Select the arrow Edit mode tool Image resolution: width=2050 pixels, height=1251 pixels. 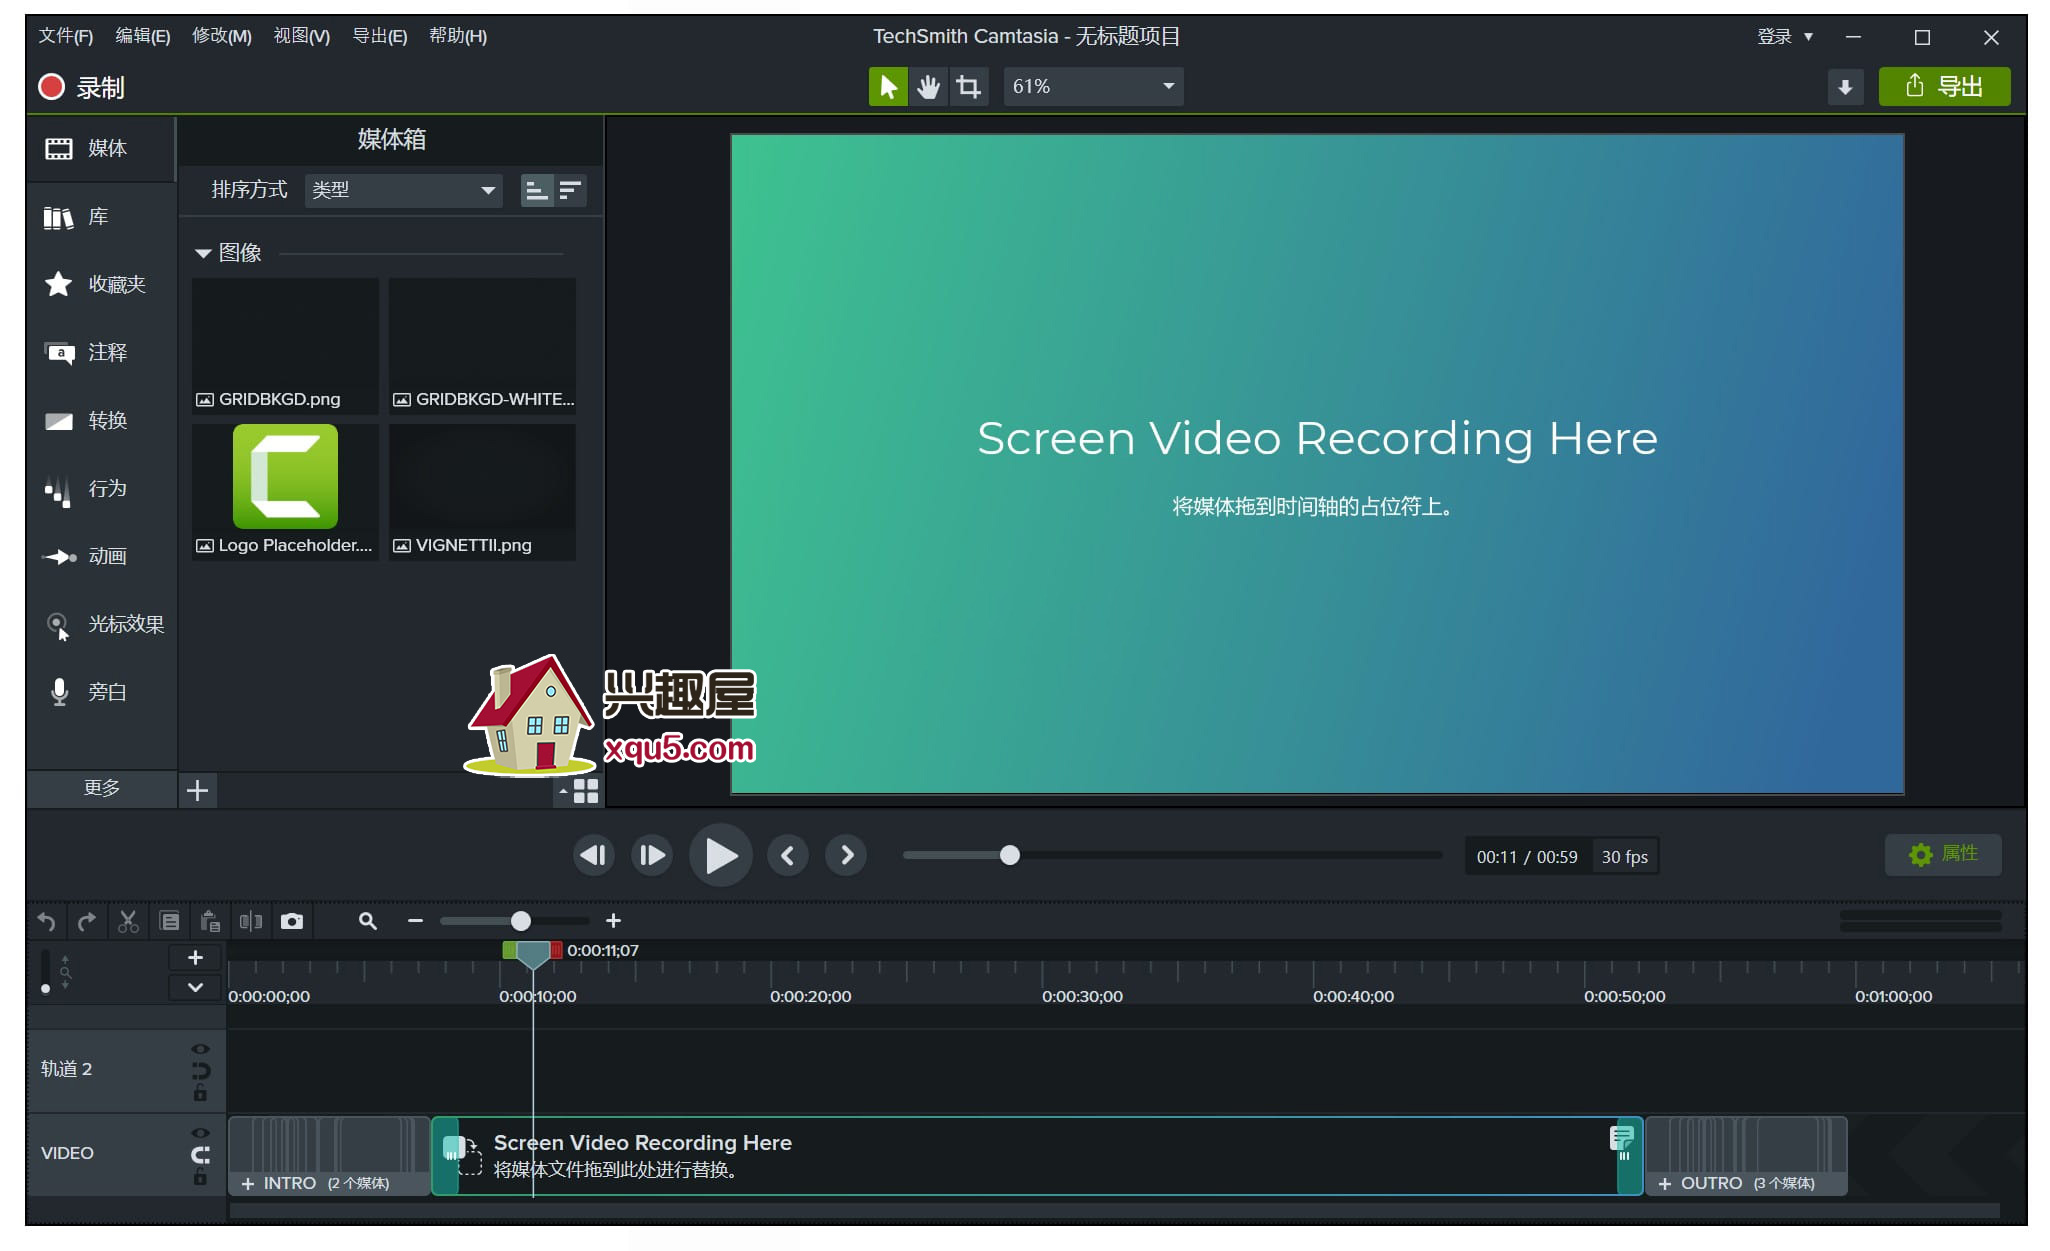pyautogui.click(x=888, y=86)
